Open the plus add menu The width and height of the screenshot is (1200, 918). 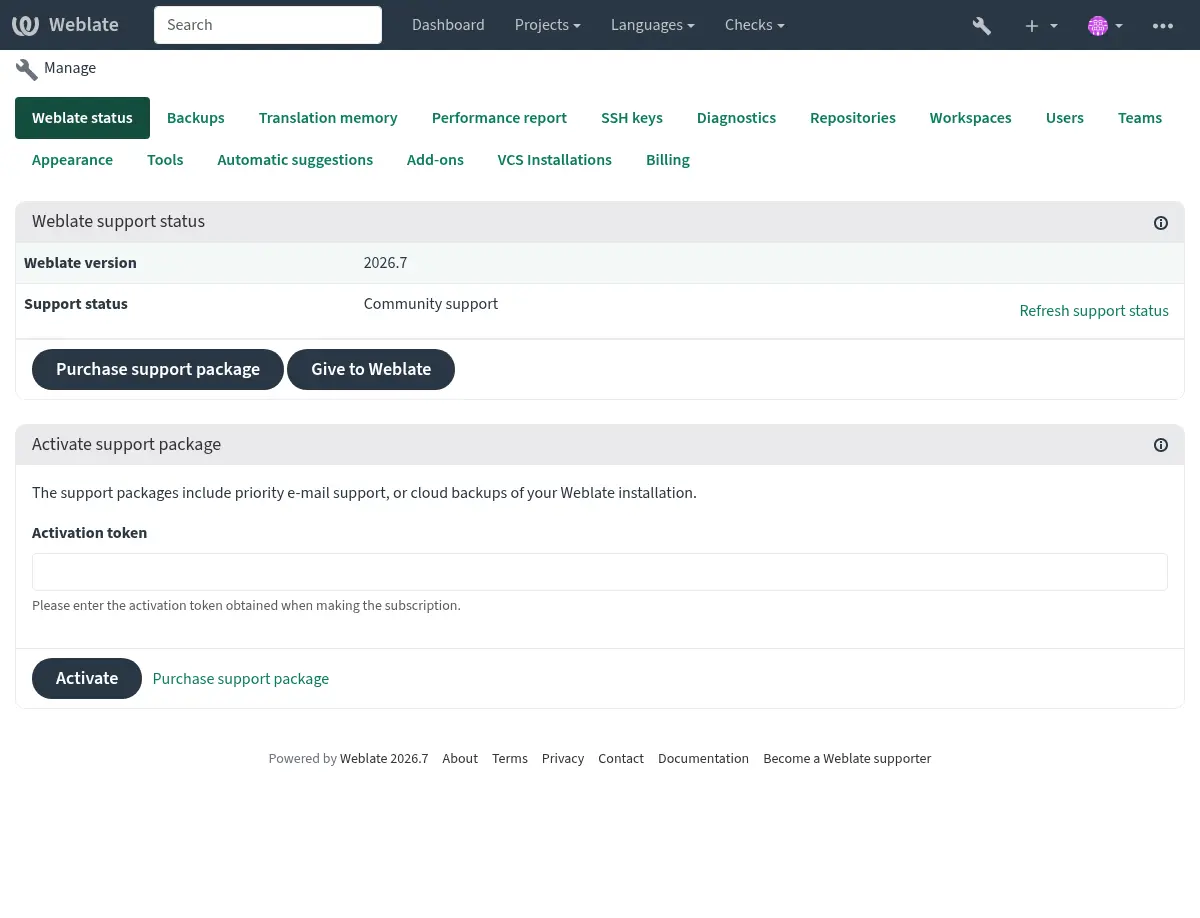1041,25
